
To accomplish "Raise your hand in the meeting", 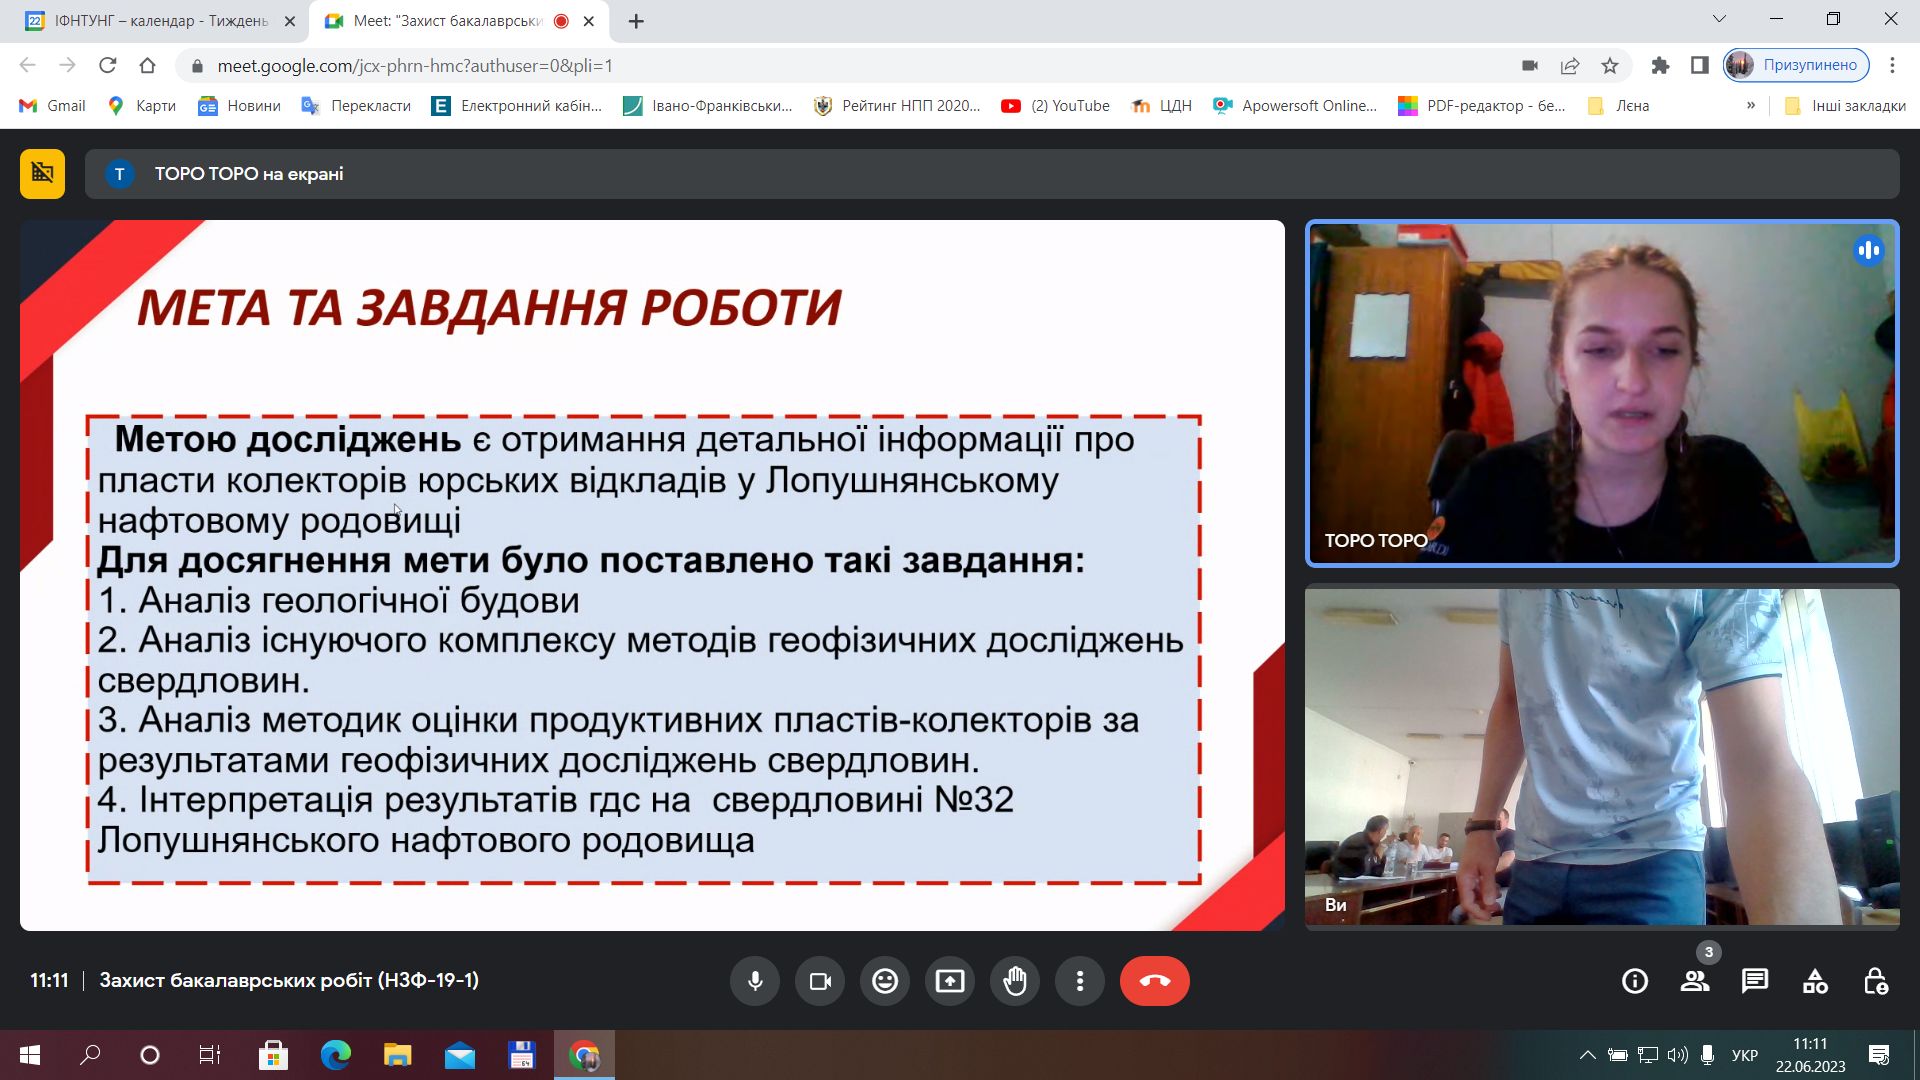I will [1015, 981].
